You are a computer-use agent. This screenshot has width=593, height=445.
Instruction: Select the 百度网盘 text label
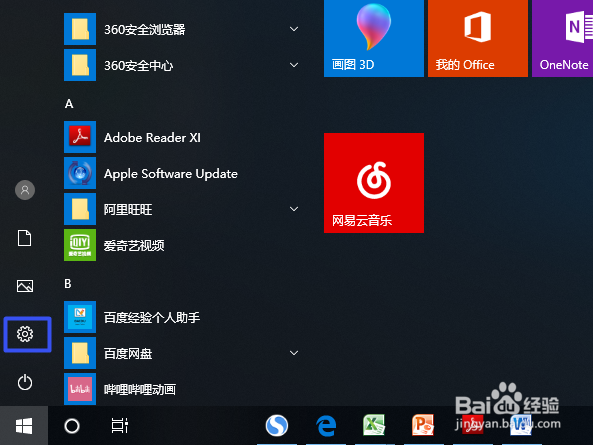point(128,354)
